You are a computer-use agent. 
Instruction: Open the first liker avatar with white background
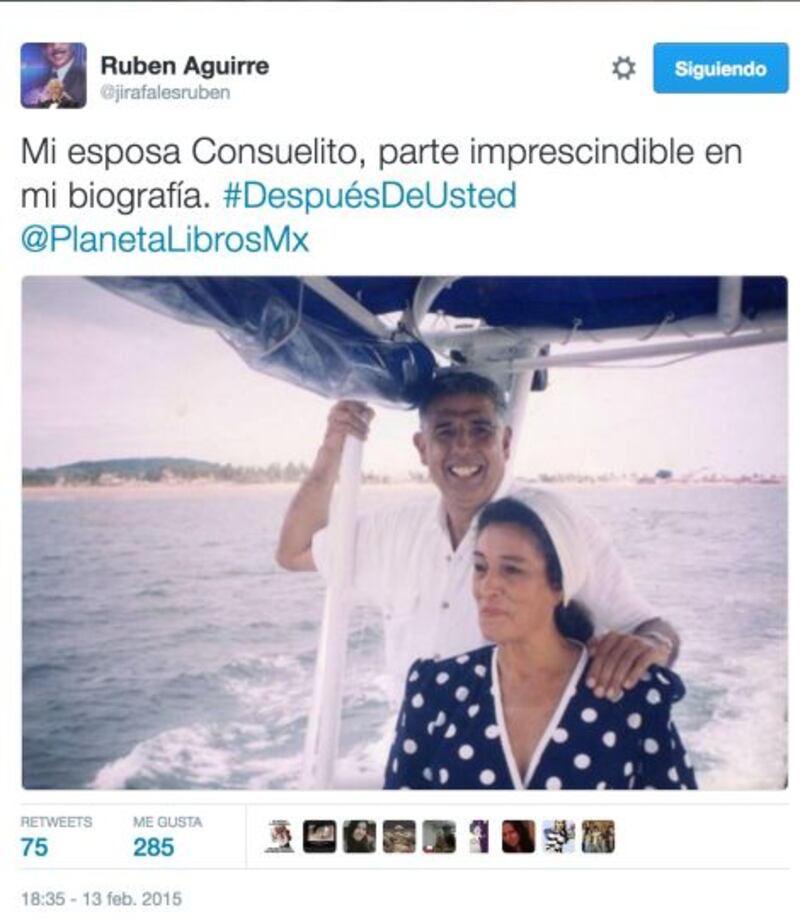280,836
